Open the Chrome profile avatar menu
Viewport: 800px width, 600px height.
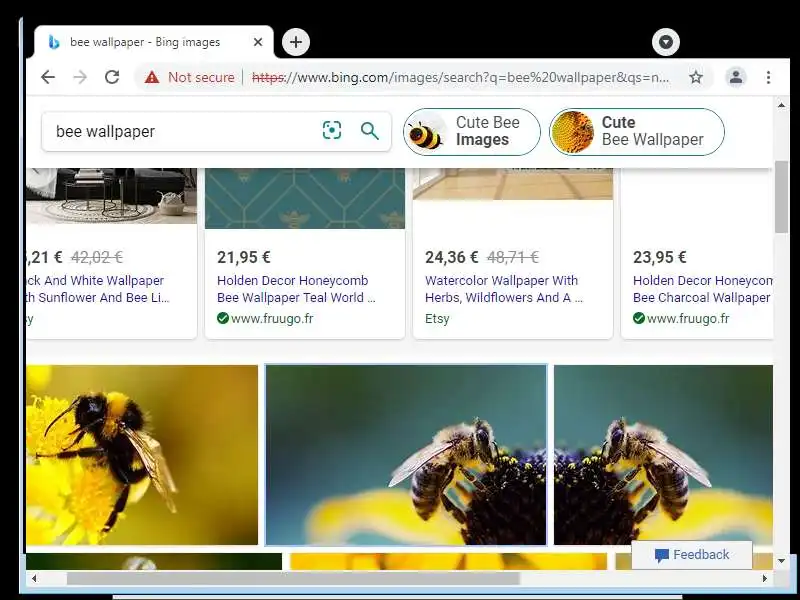tap(736, 77)
